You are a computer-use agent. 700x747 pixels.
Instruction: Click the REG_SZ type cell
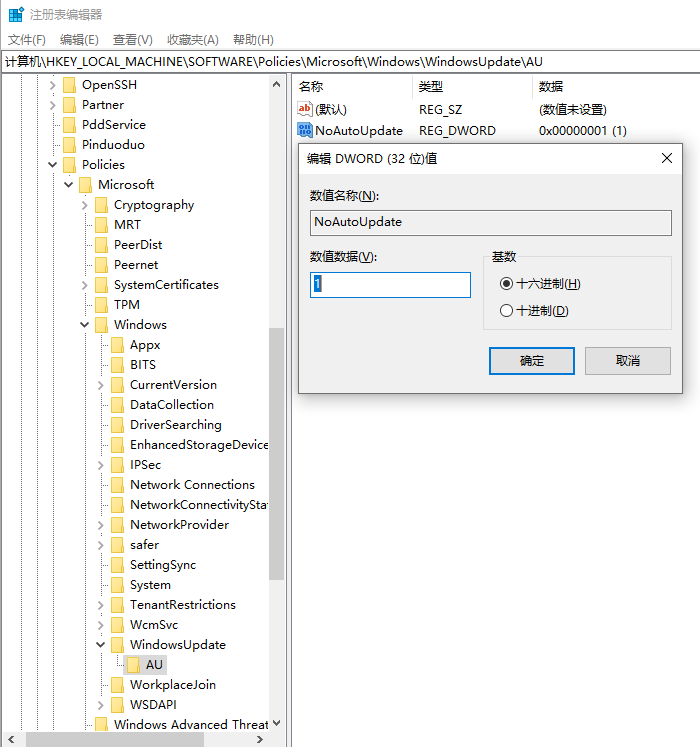[440, 110]
